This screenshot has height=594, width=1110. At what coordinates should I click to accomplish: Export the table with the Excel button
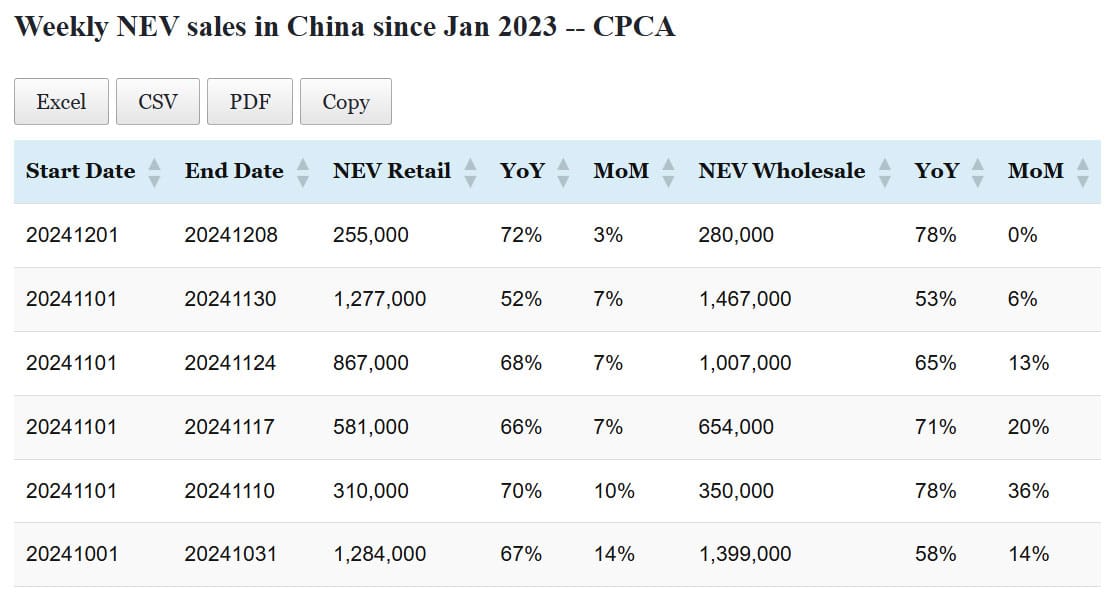[61, 102]
